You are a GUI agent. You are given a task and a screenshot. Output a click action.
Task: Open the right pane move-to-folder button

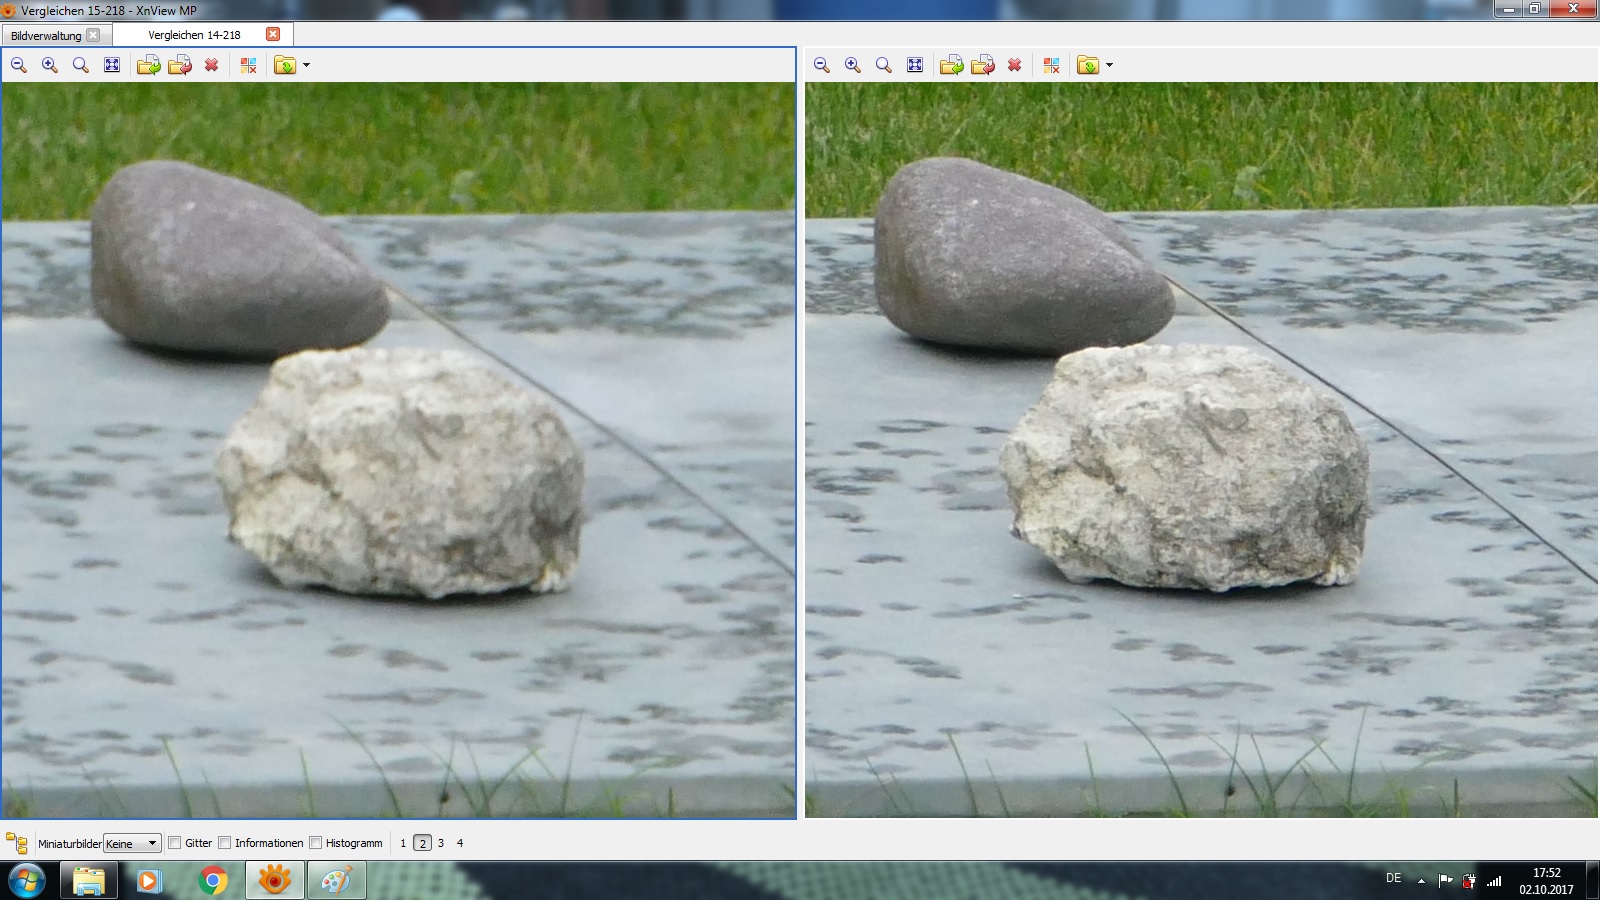pyautogui.click(x=1088, y=65)
